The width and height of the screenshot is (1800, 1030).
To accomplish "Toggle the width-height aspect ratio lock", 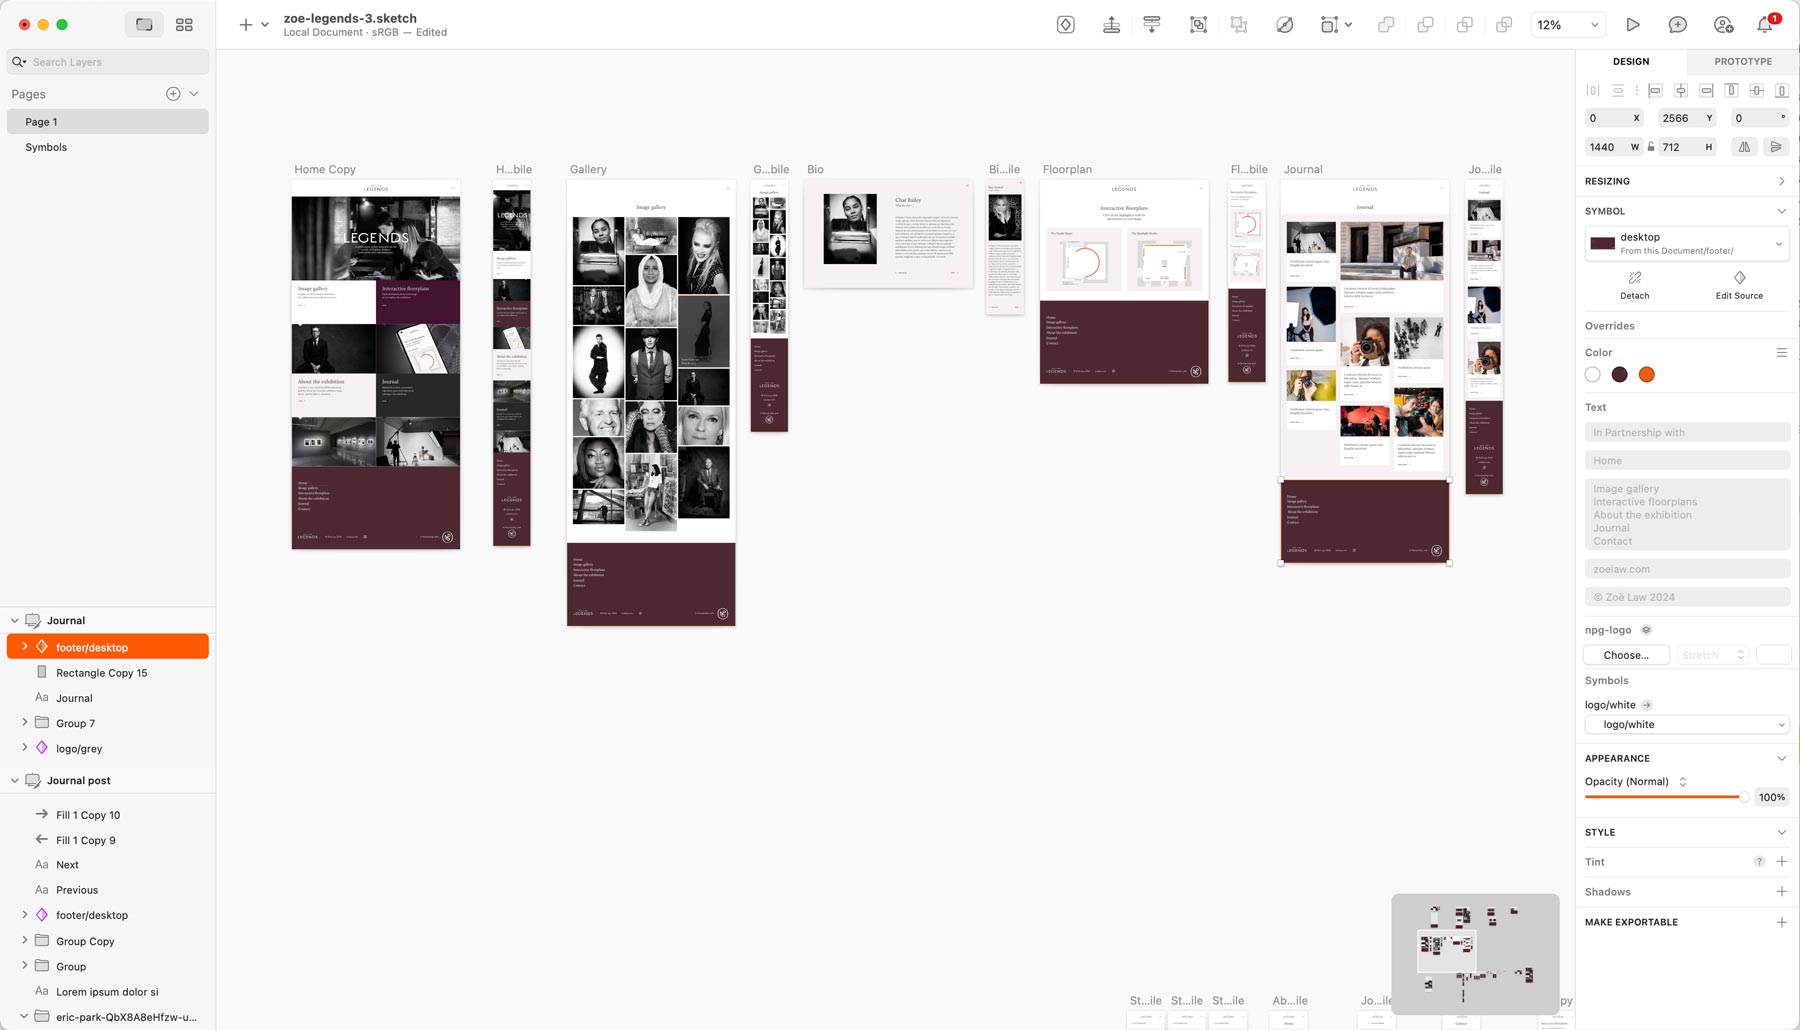I will point(1651,147).
